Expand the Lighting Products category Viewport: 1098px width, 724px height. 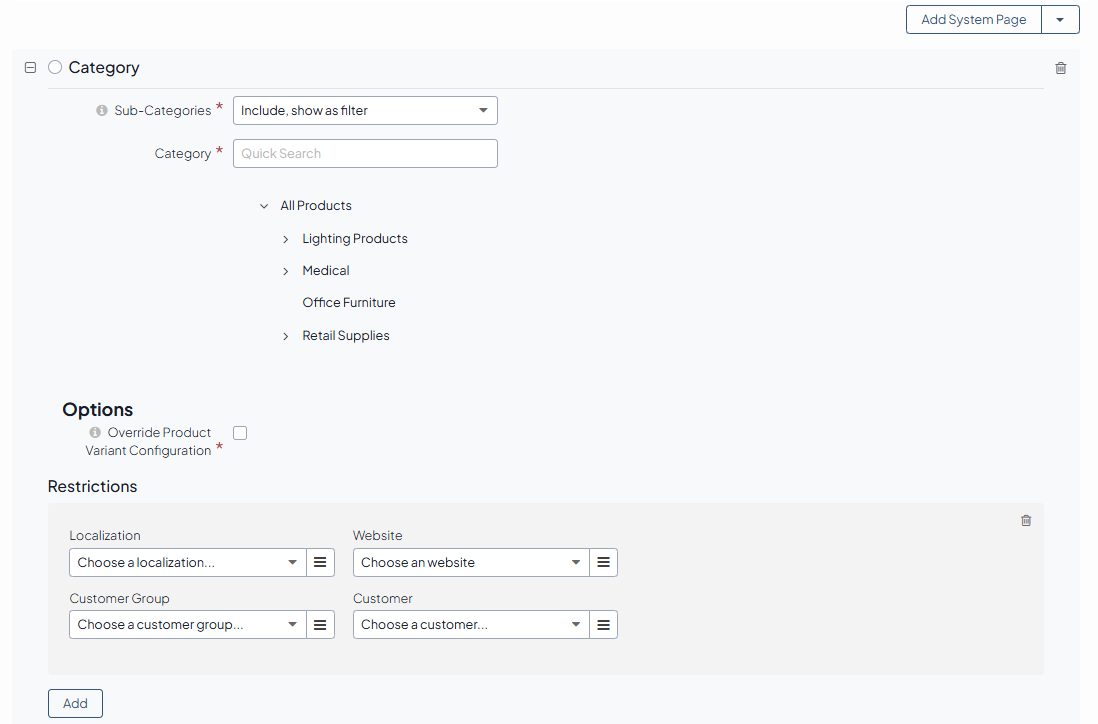[286, 239]
